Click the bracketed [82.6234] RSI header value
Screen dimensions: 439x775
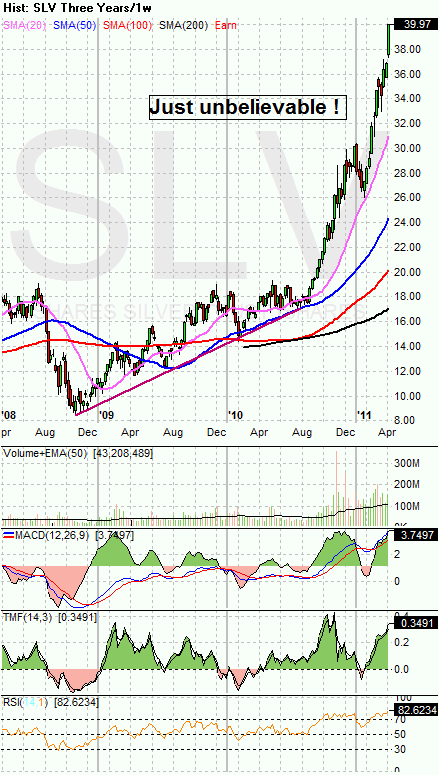coord(75,701)
